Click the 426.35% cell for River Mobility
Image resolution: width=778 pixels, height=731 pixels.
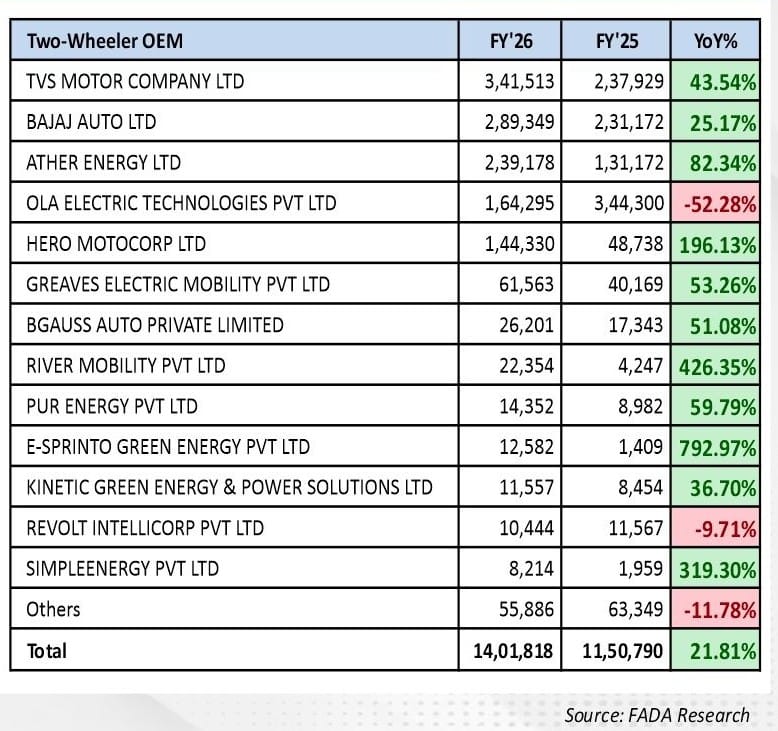[x=714, y=367]
